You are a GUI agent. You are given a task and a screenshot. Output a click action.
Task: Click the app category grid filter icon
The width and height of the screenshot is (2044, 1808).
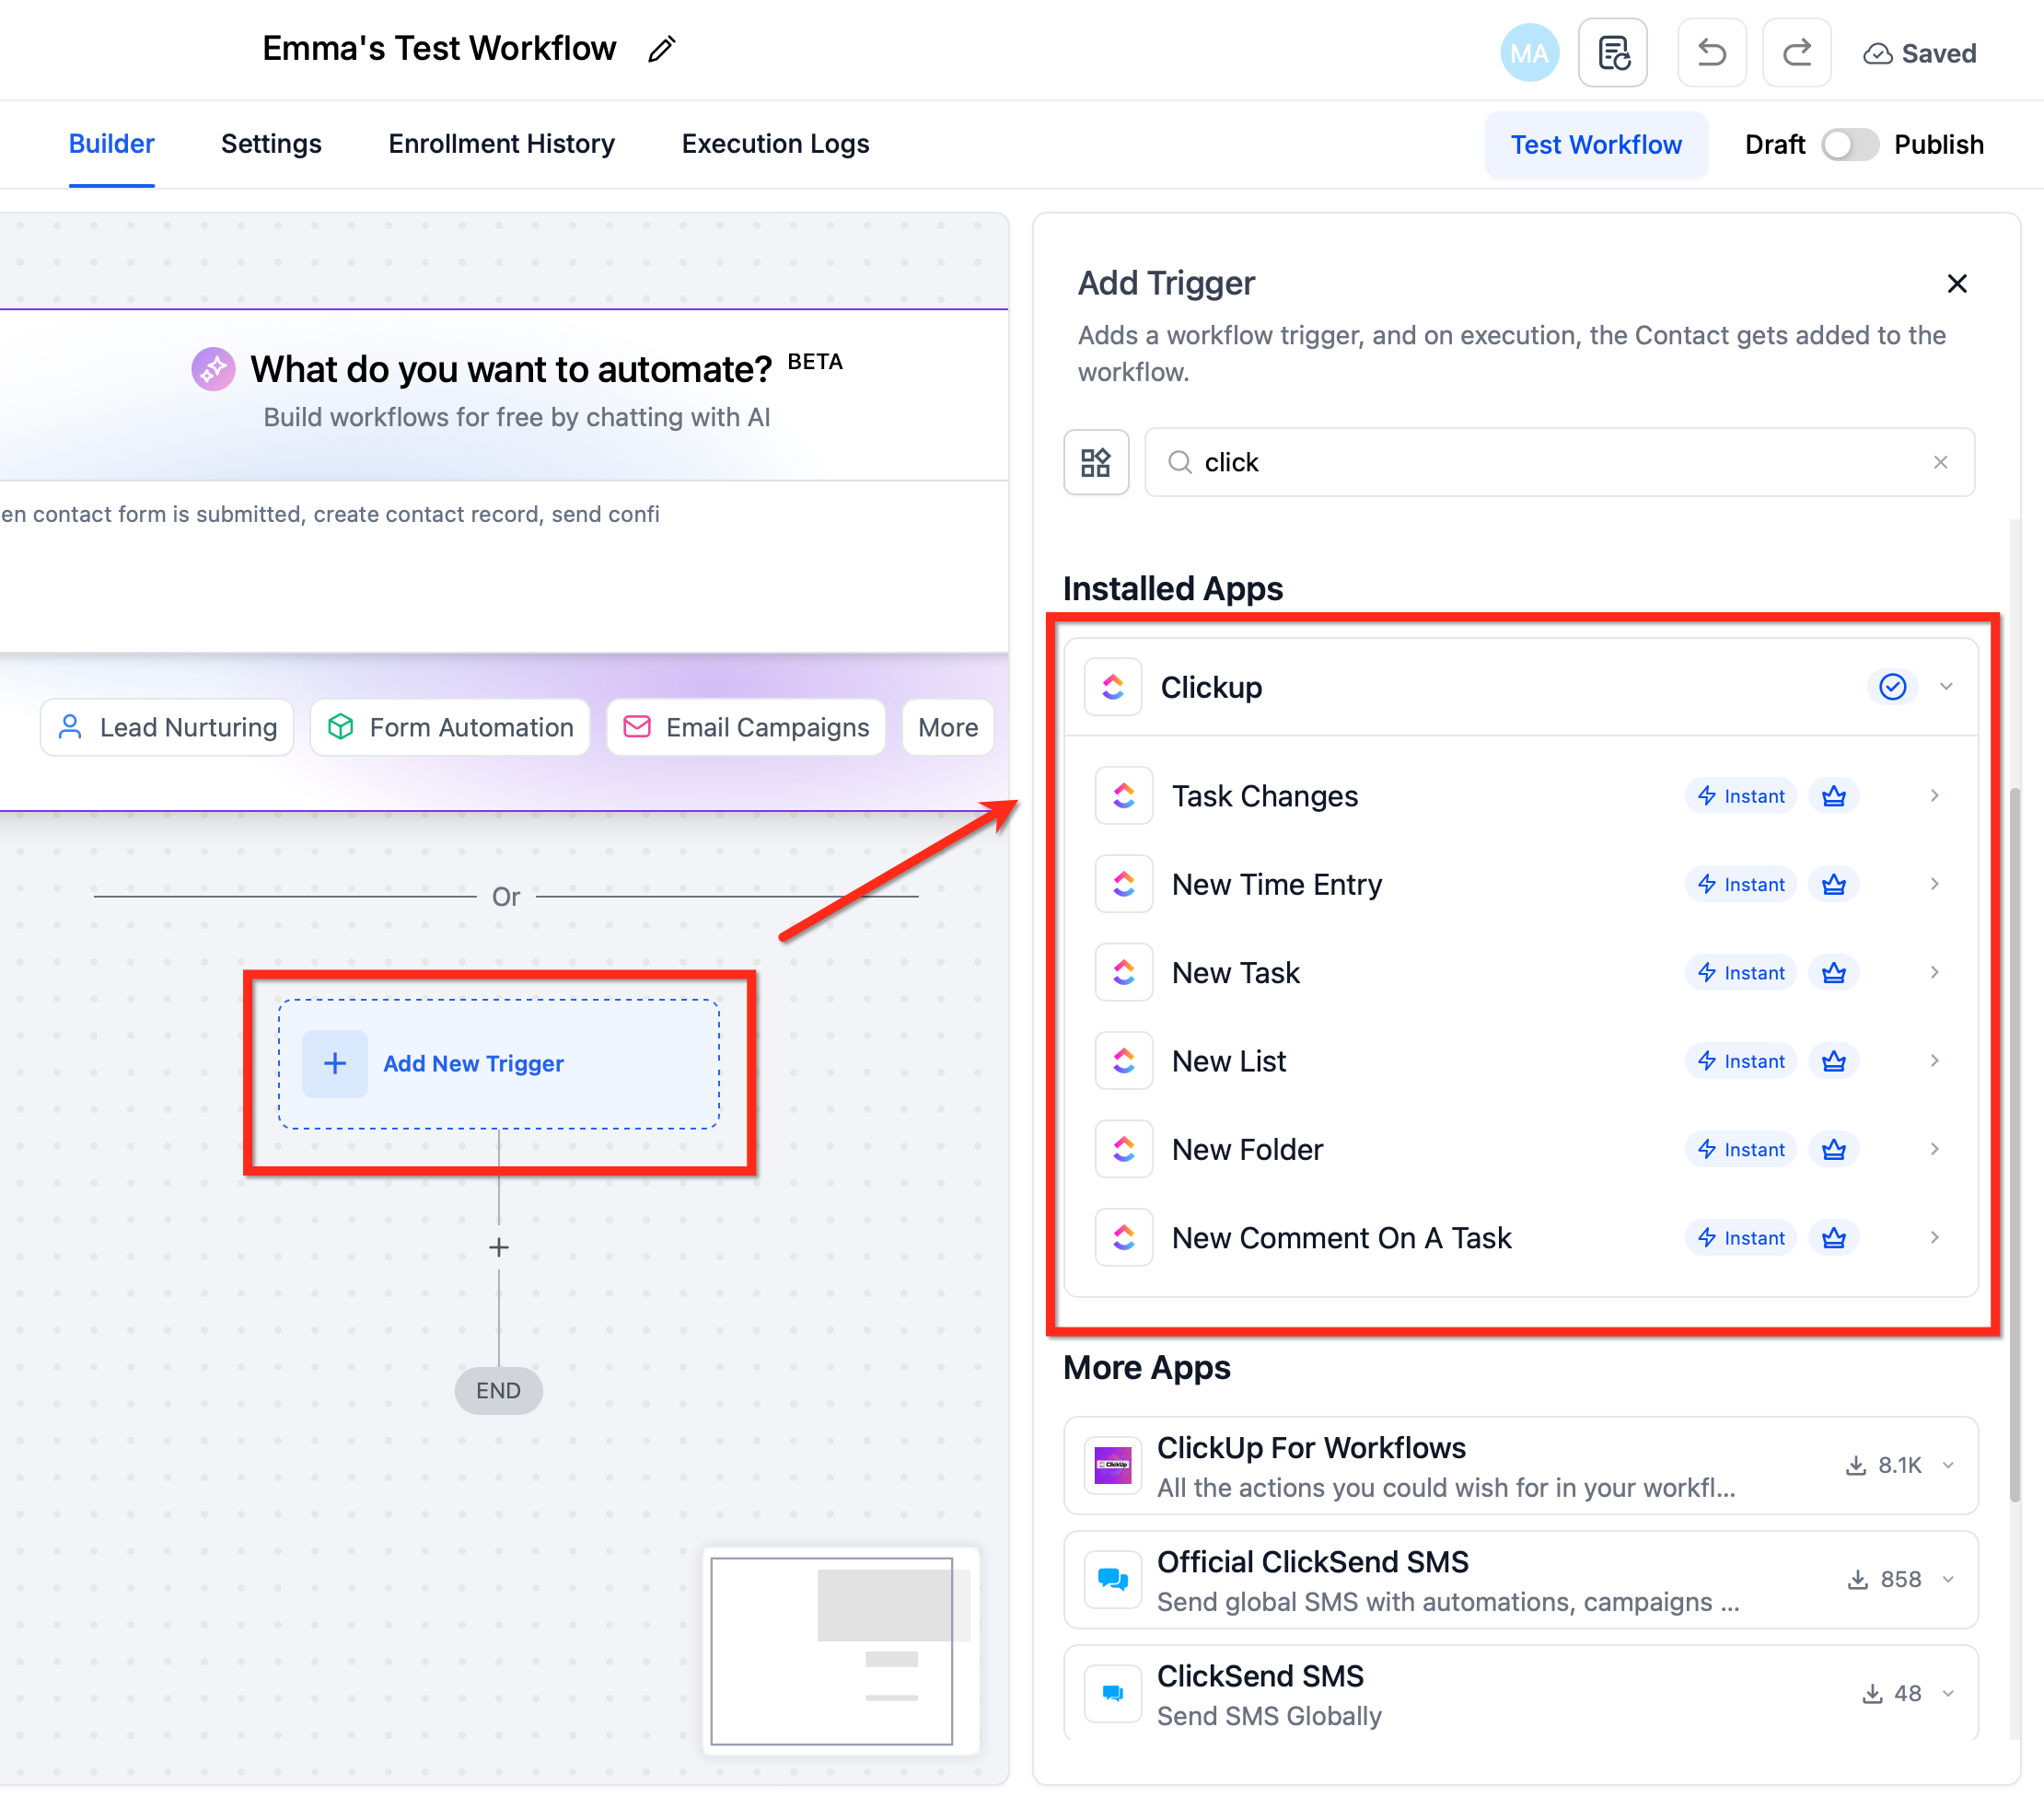[1096, 462]
